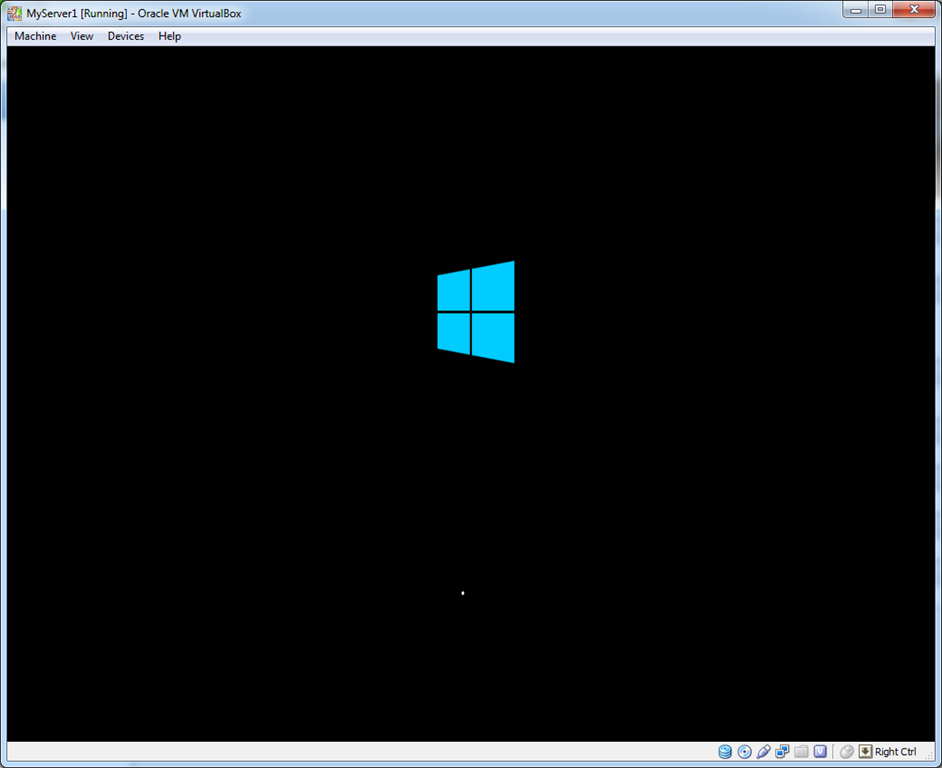Click the mouse integration status icon

click(846, 751)
